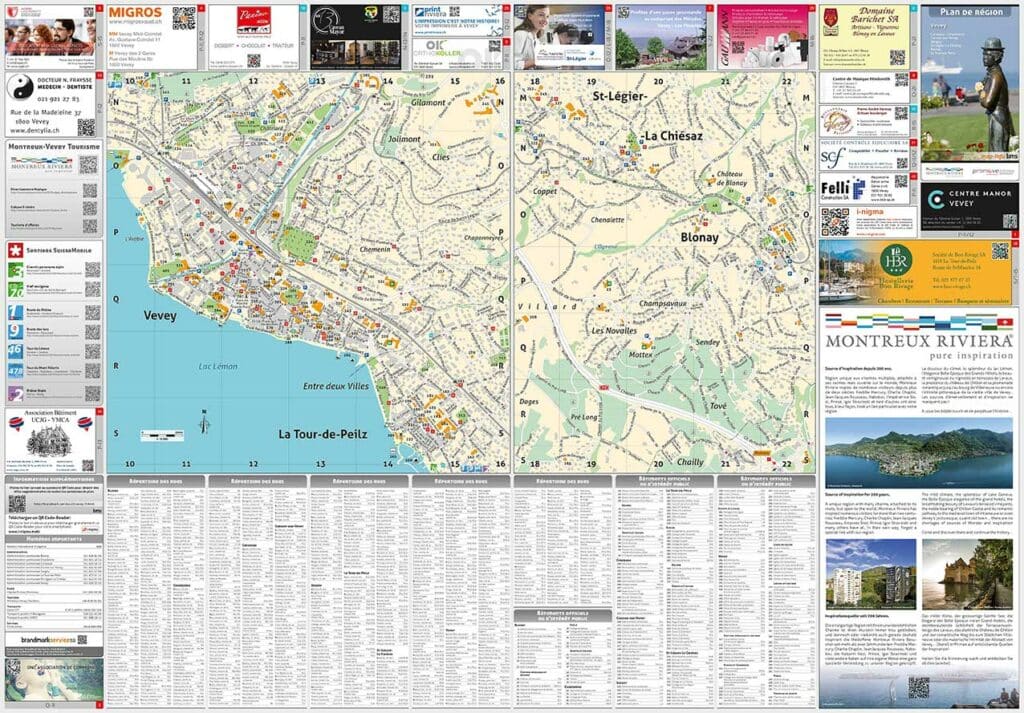Click the Clies map label
Image resolution: width=1024 pixels, height=713 pixels.
point(441,157)
